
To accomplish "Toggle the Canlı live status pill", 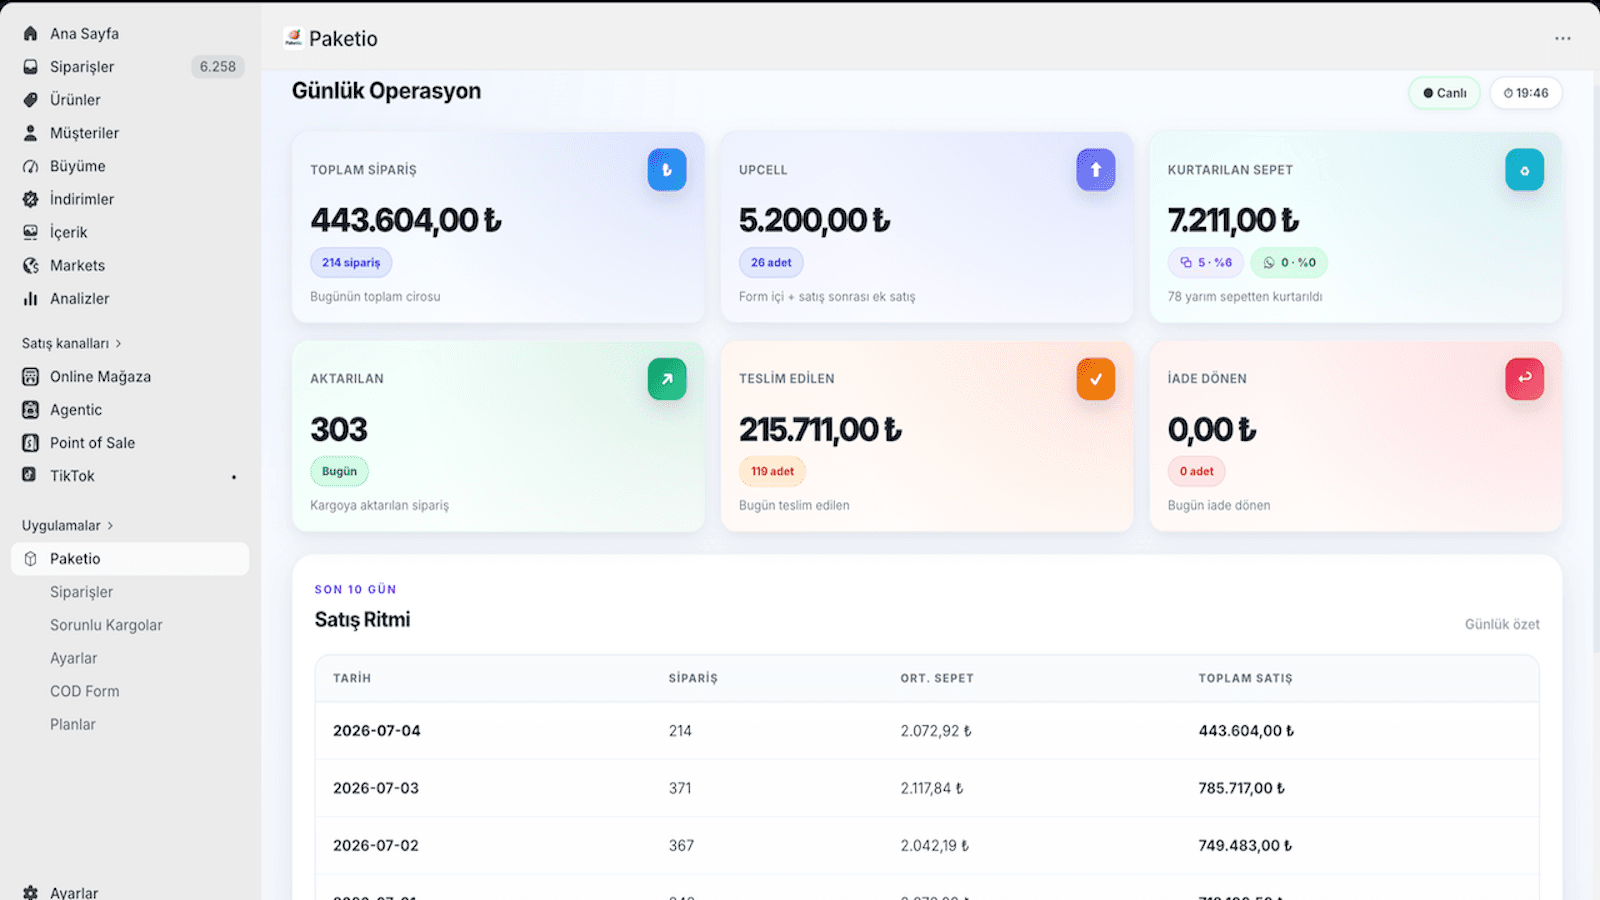I will (1444, 93).
